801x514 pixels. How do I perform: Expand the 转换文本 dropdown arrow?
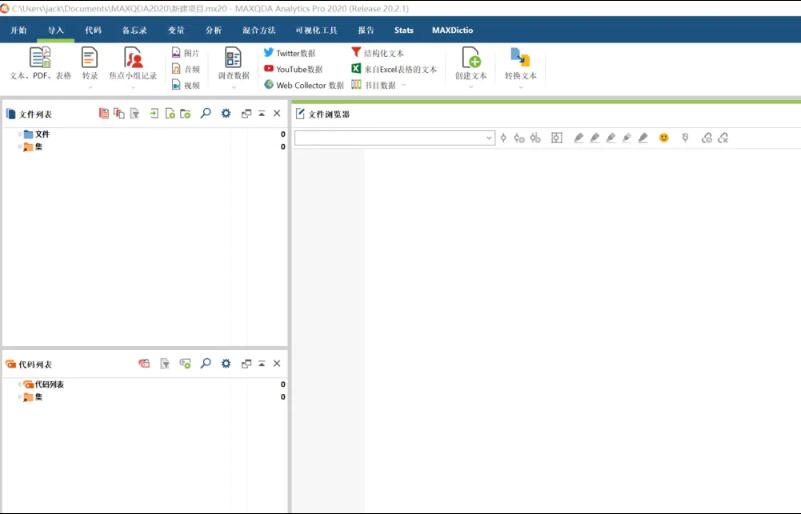coord(521,87)
